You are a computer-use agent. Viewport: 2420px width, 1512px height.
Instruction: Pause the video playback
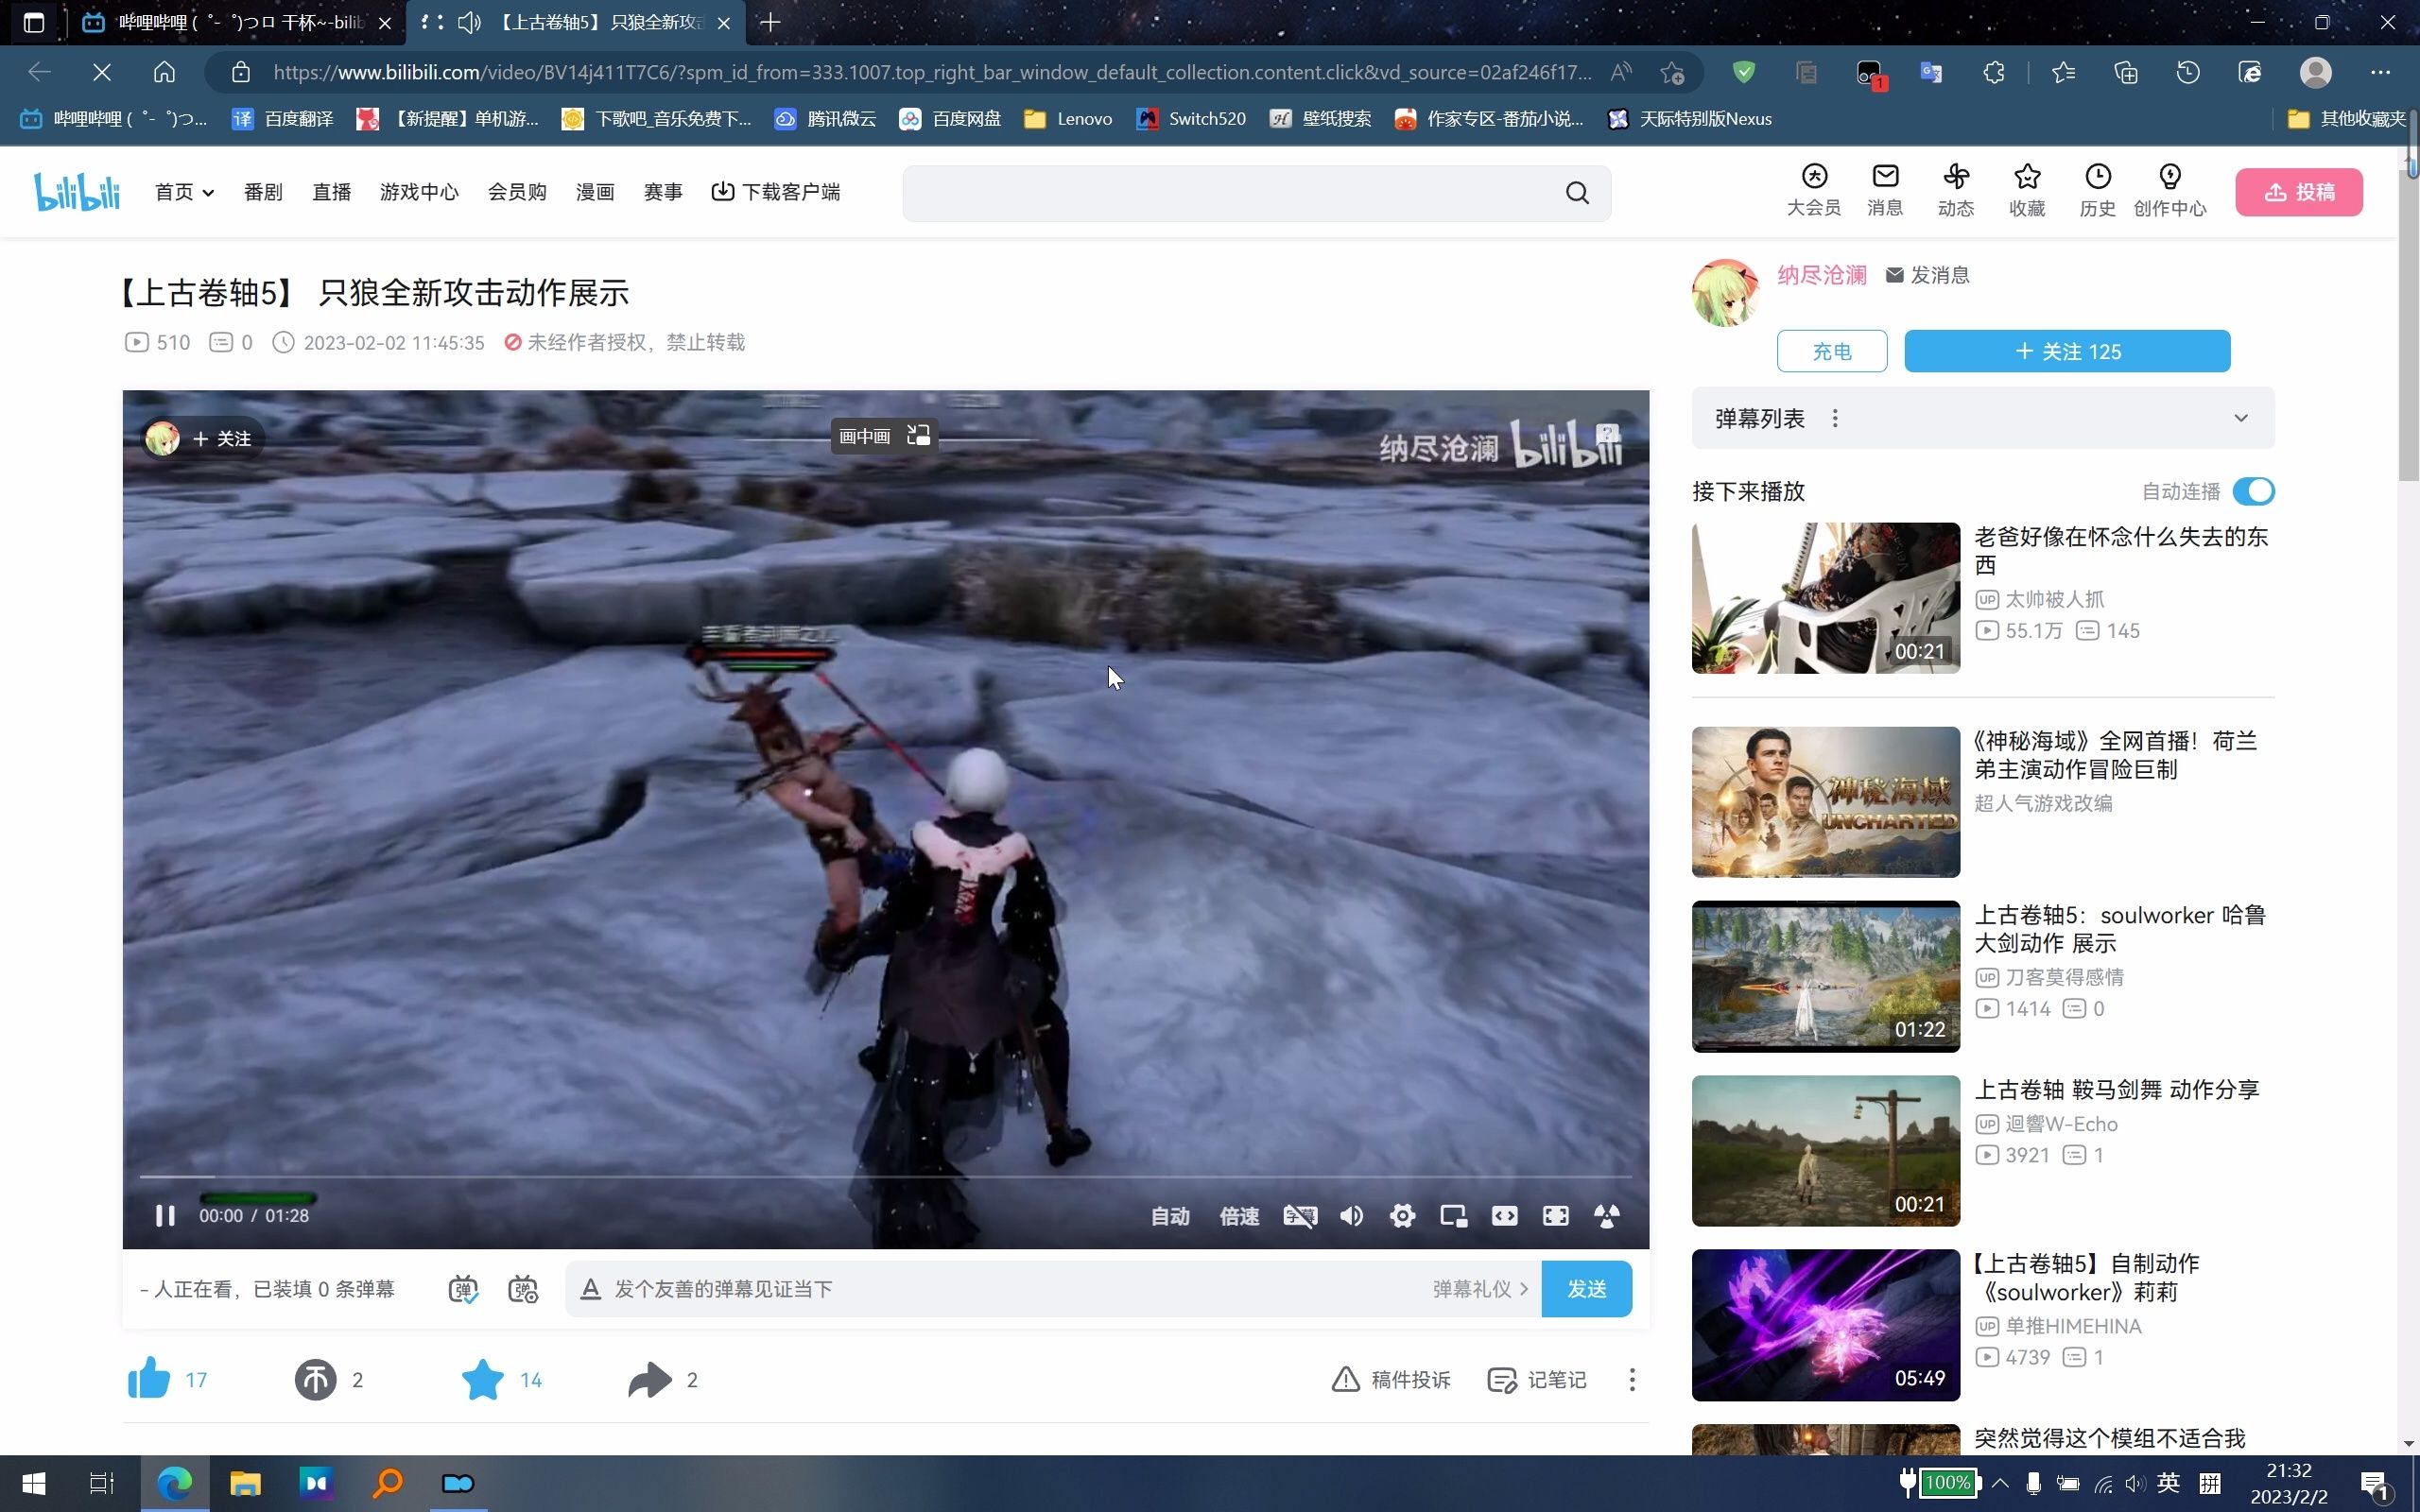tap(165, 1215)
